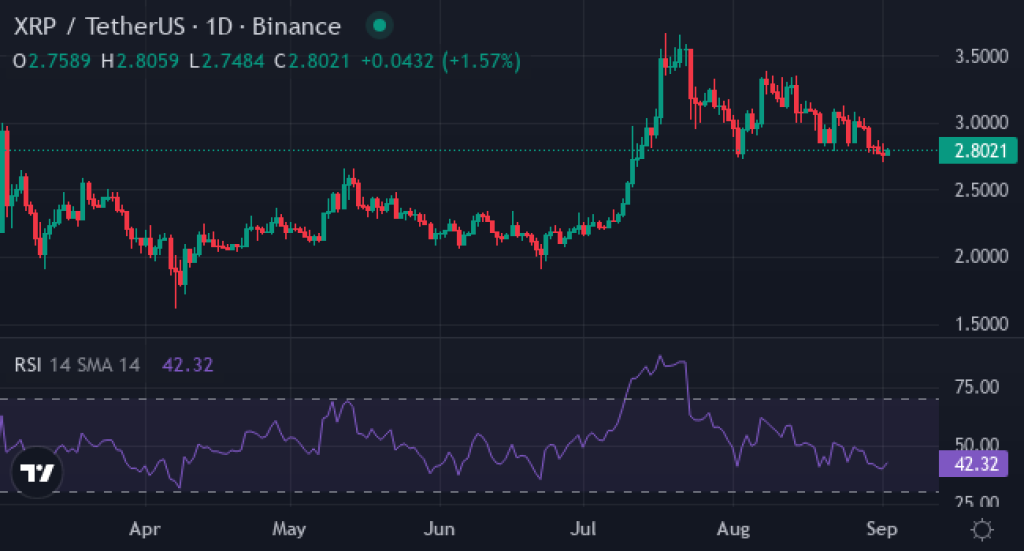Click the 75.00 RSI axis label
The width and height of the screenshot is (1024, 551).
976,387
